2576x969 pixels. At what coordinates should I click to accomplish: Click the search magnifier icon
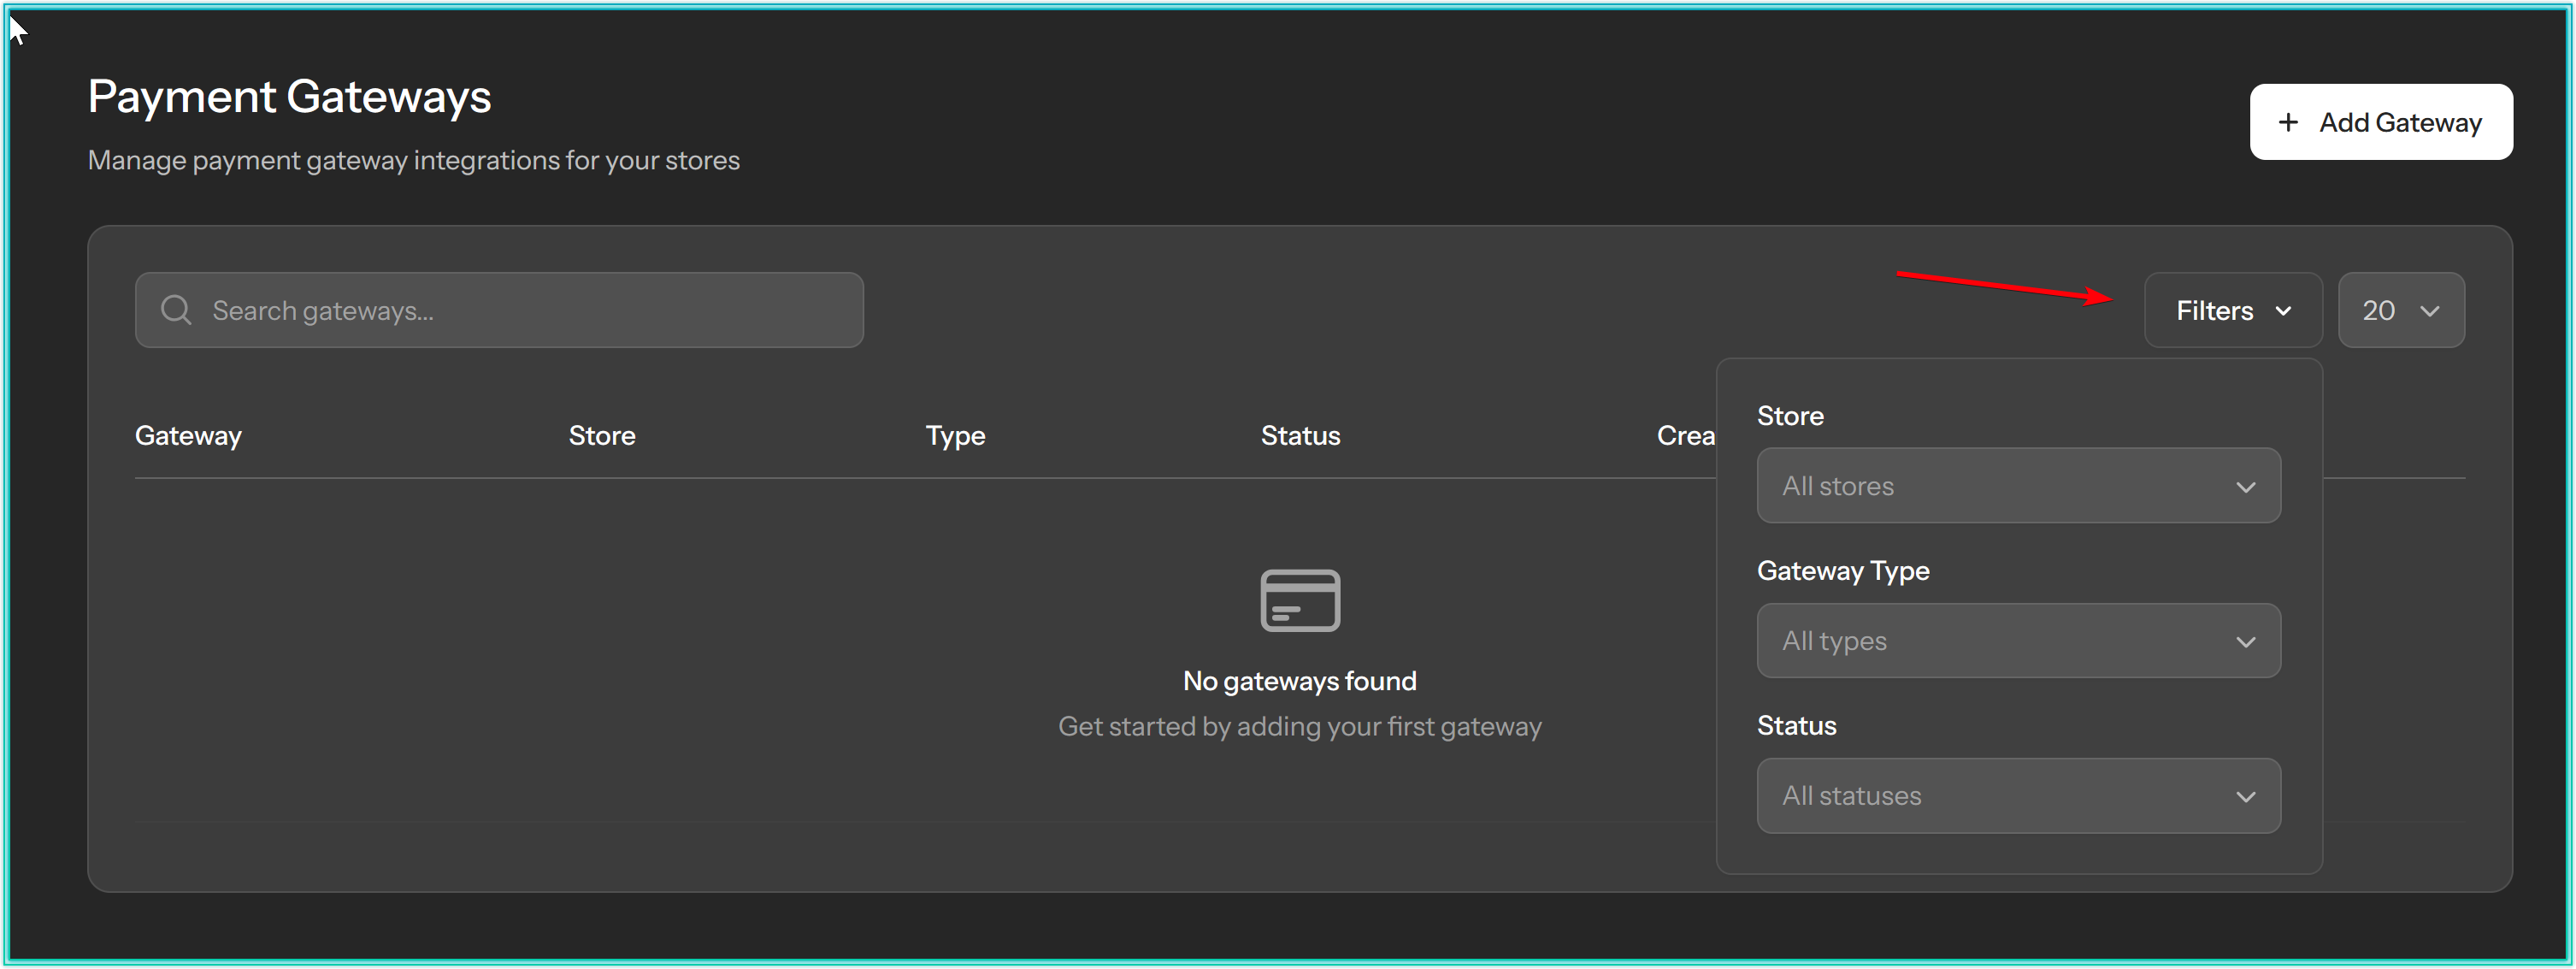tap(176, 310)
